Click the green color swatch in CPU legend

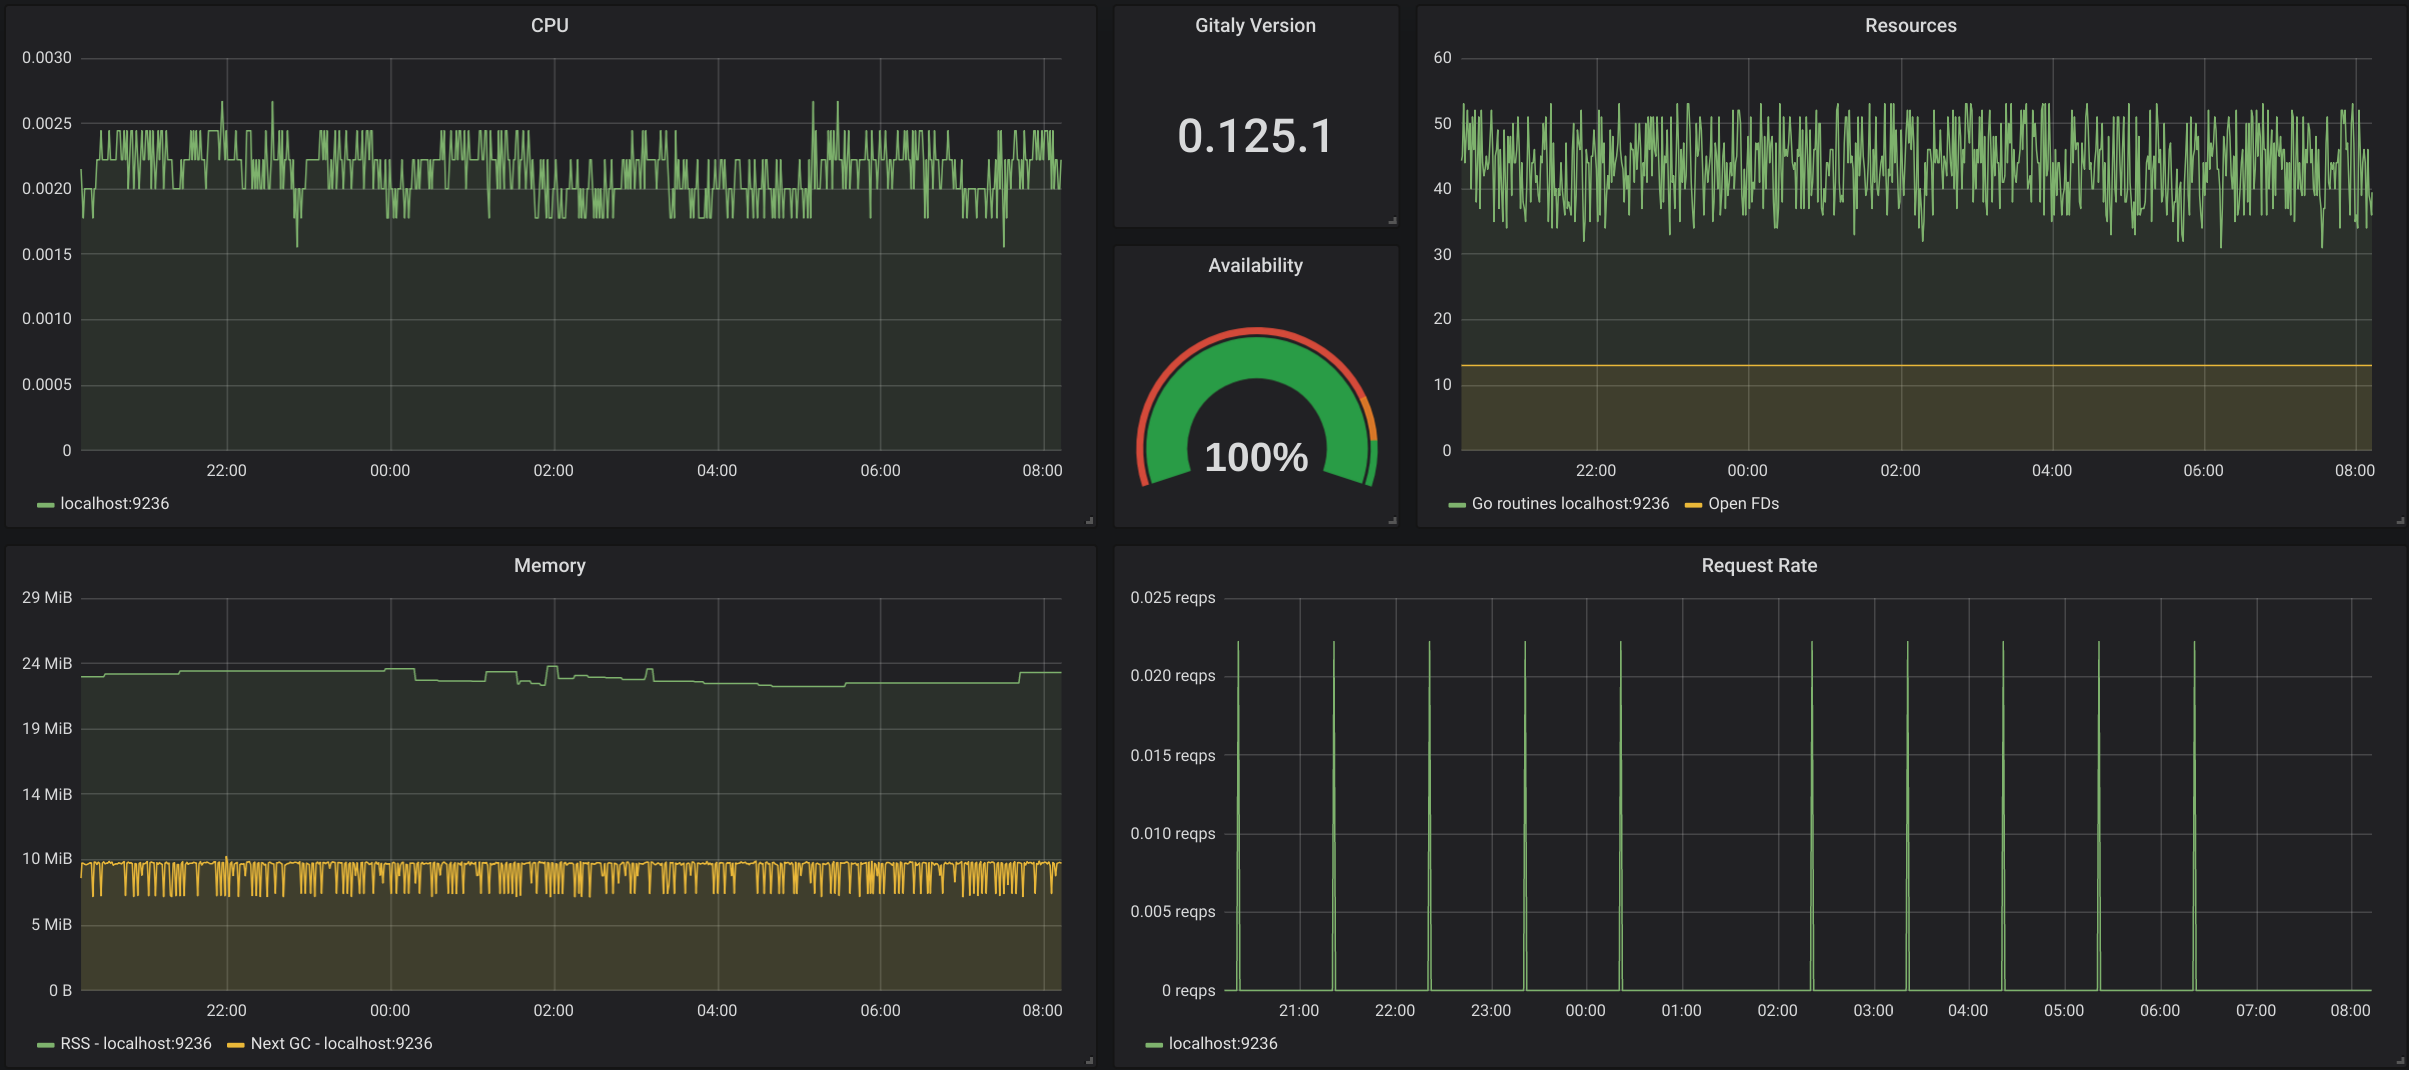point(45,505)
